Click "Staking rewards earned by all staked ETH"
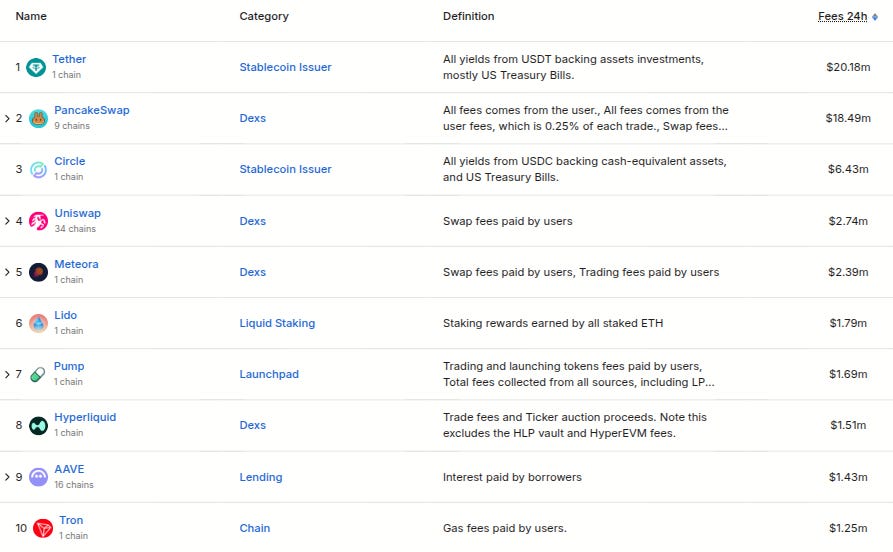893x552 pixels. pyautogui.click(x=553, y=323)
